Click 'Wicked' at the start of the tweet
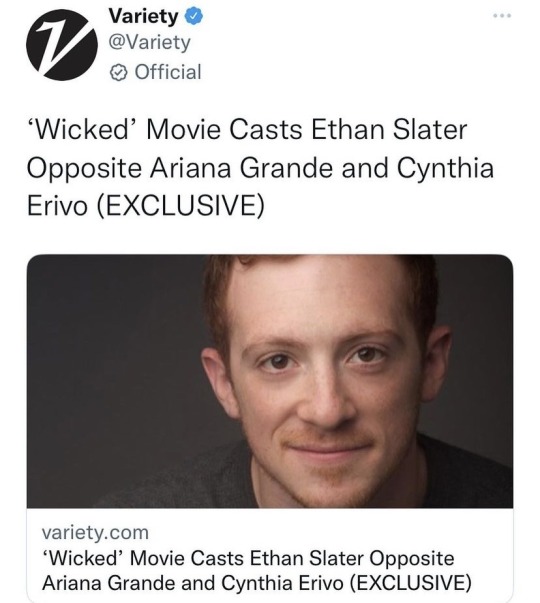 [80, 130]
